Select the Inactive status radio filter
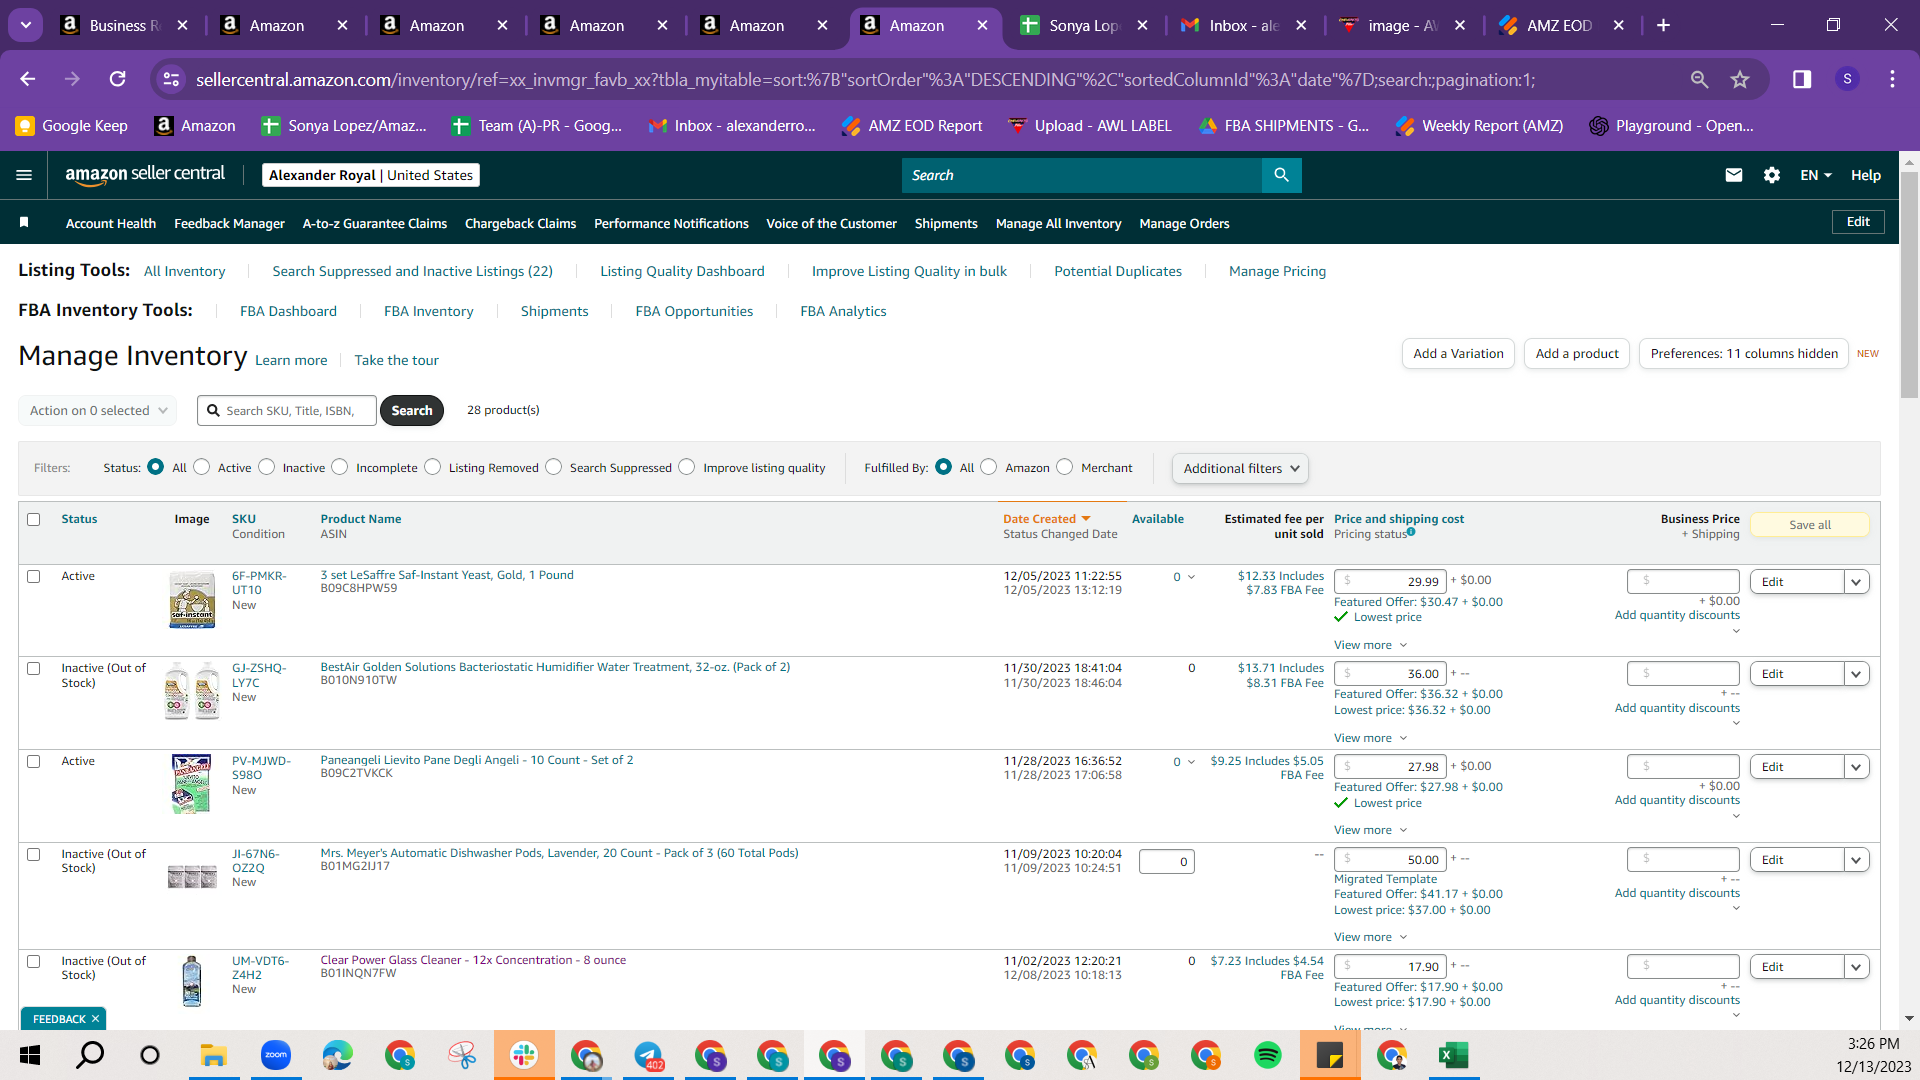 click(x=267, y=467)
